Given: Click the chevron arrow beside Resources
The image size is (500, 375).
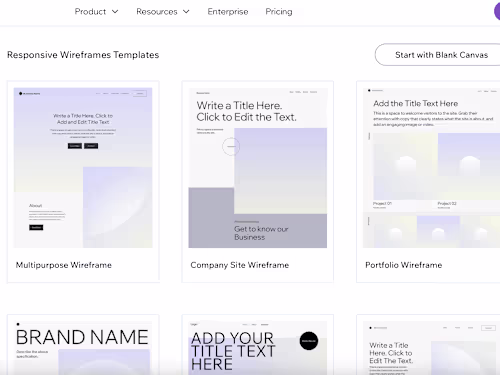Looking at the screenshot, I should tap(186, 12).
